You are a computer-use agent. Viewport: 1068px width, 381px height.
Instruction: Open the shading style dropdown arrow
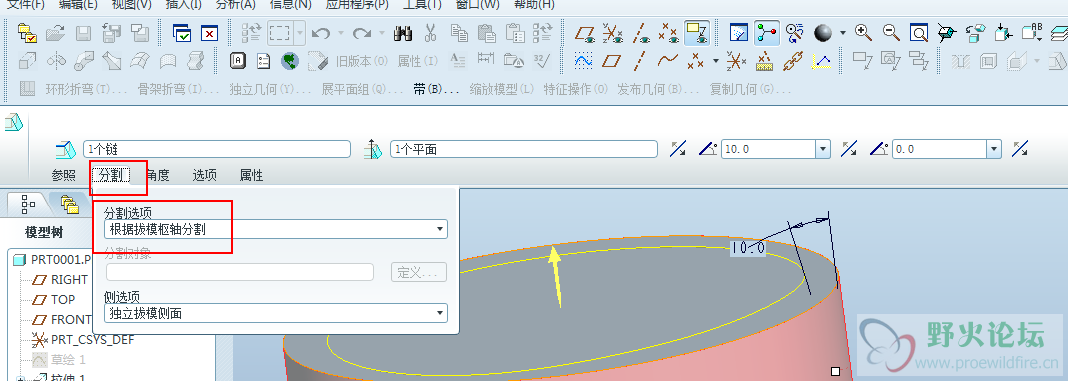(x=843, y=33)
